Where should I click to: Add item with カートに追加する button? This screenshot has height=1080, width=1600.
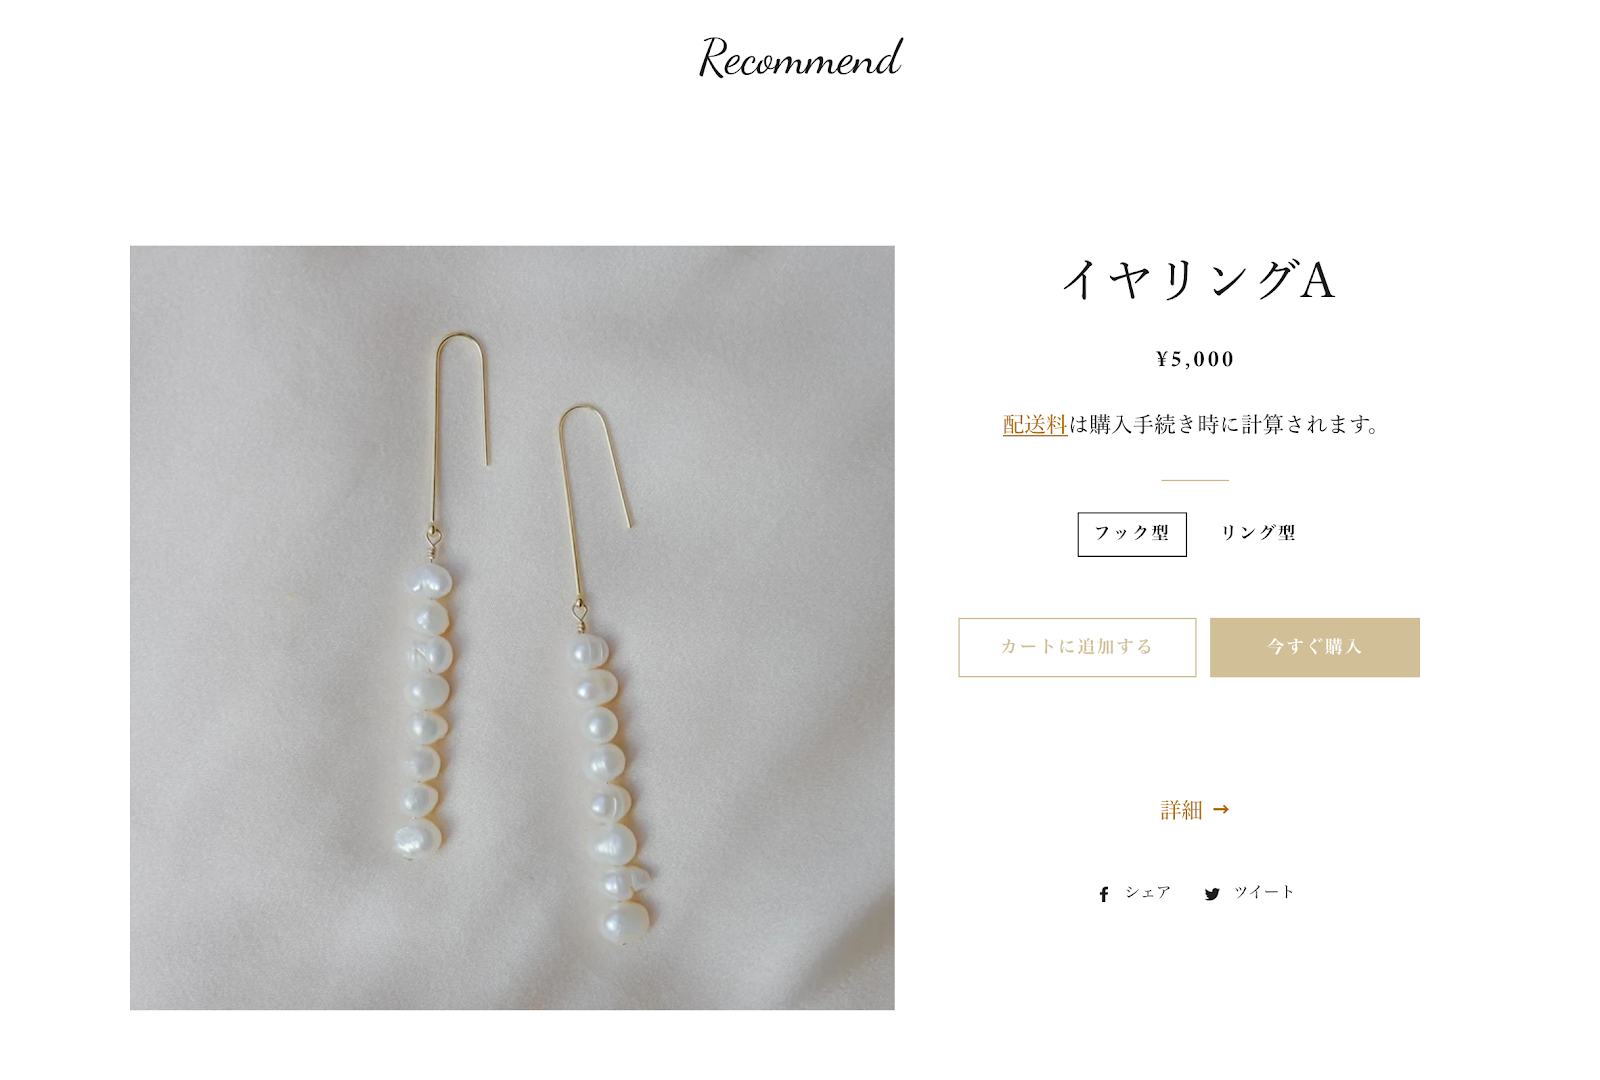(1077, 647)
